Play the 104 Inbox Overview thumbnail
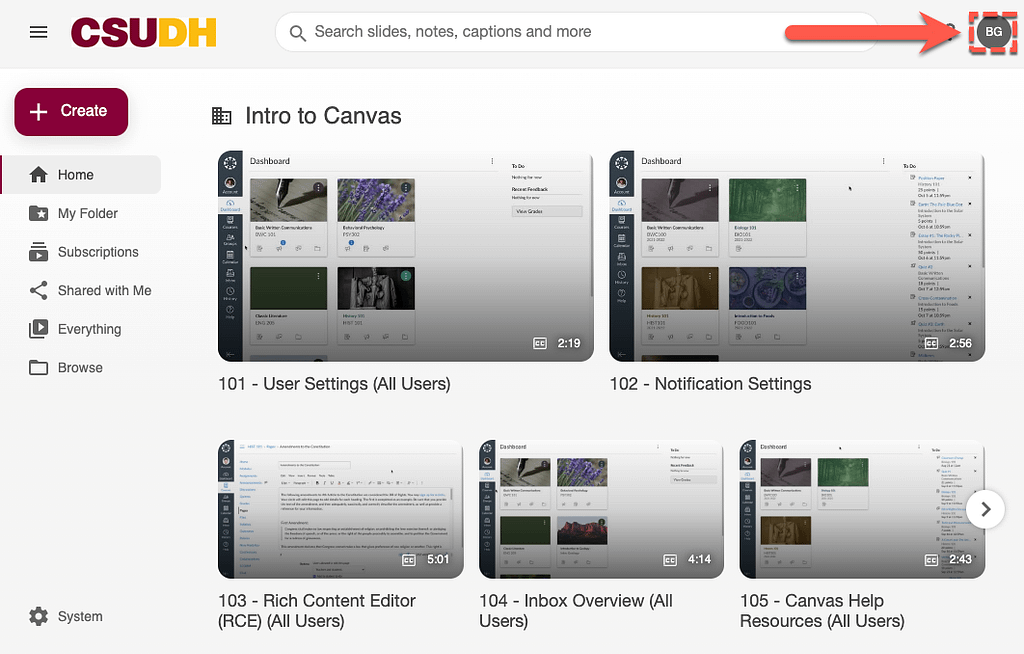The image size is (1024, 654). (601, 510)
